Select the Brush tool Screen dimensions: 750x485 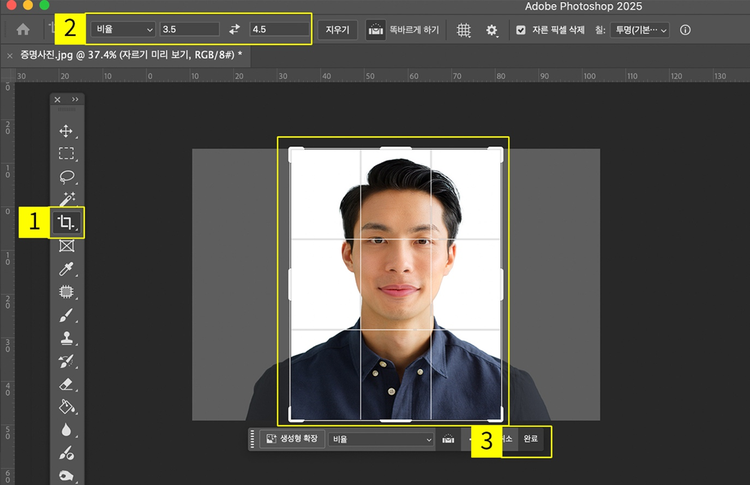coord(67,315)
